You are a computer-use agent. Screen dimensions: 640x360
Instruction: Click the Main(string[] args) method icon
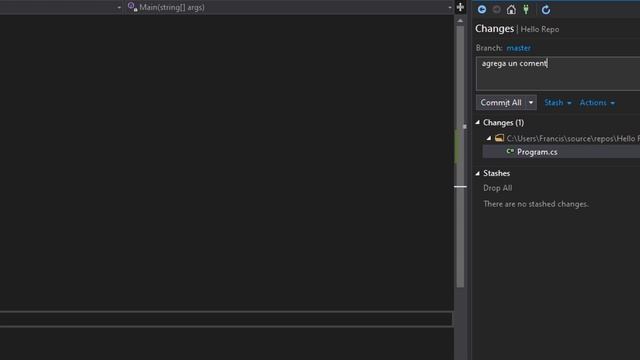(x=132, y=7)
